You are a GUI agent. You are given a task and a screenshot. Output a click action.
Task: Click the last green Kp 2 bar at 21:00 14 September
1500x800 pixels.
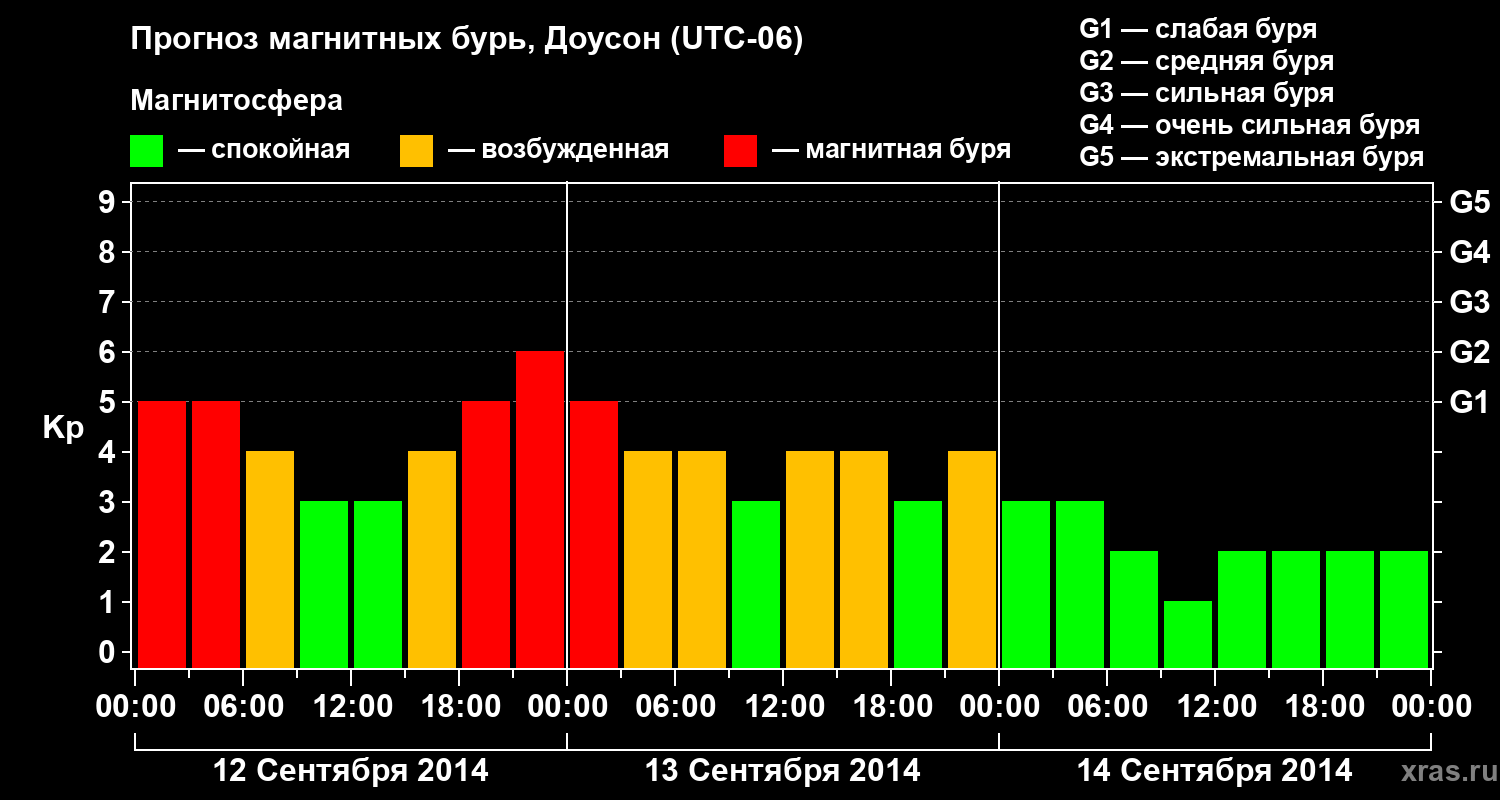pos(1404,609)
